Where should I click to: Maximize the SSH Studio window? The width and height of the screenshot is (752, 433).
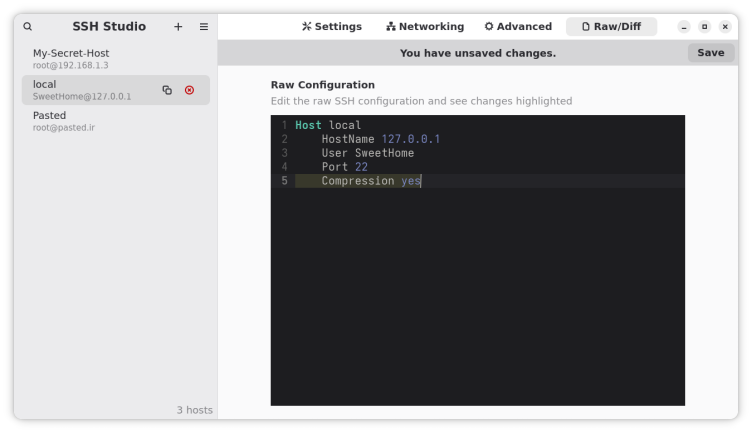coord(704,27)
